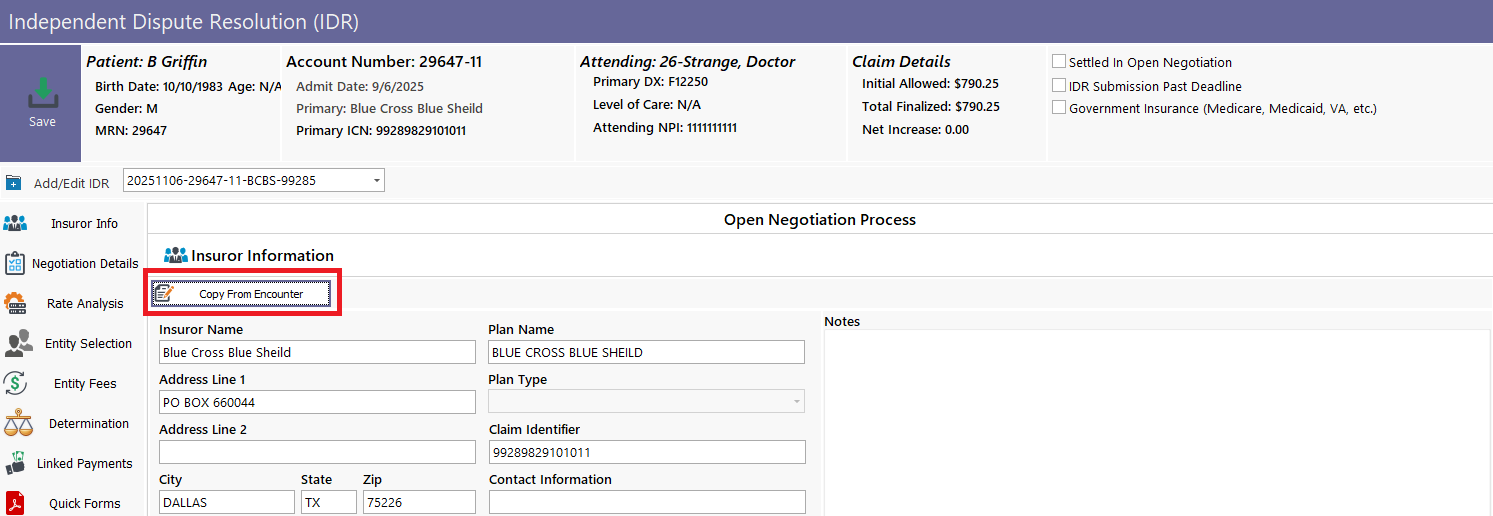Click the Insuror Name text field
Viewport: 1493px width, 516px height.
point(317,352)
